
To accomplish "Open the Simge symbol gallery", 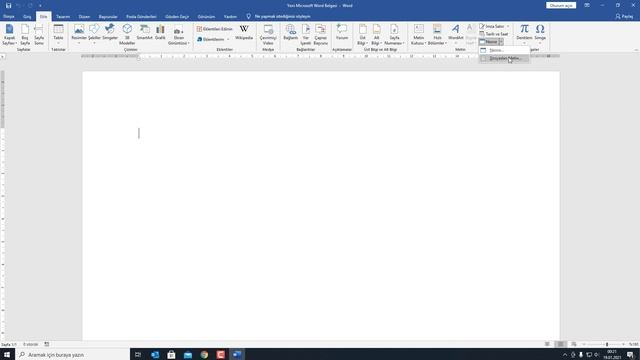I will 540,35.
